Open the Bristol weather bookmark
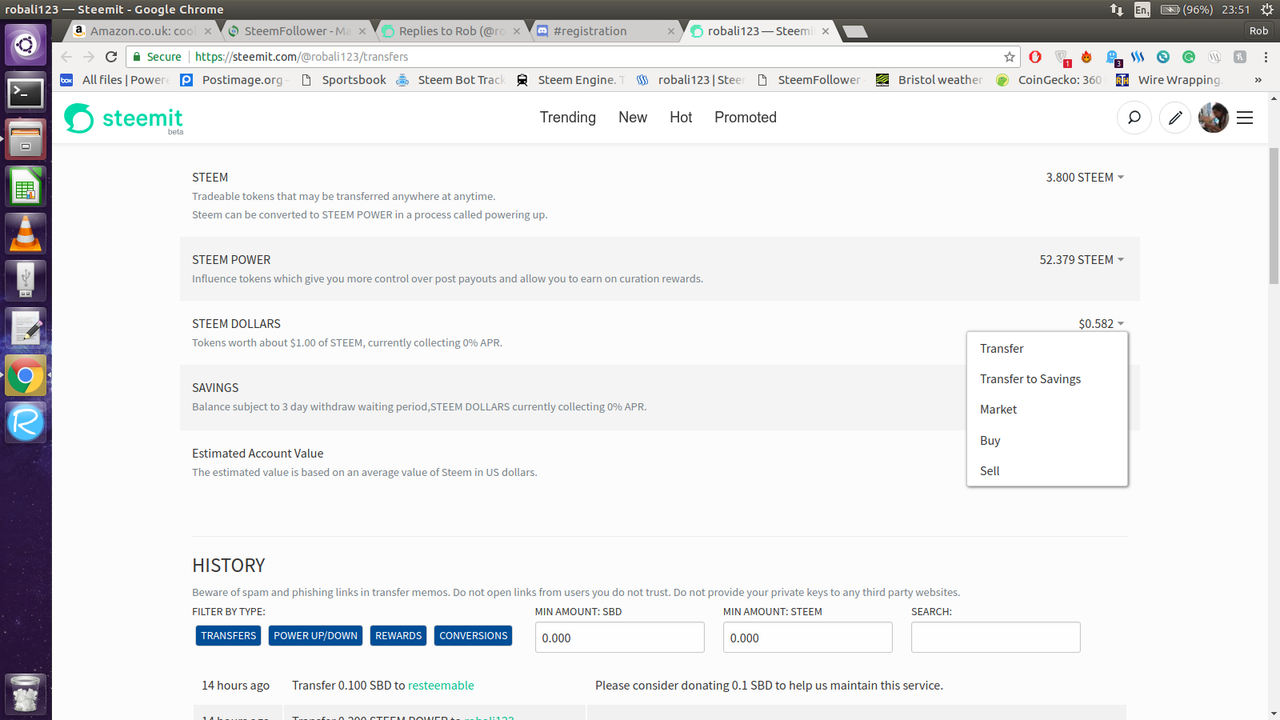 point(930,80)
